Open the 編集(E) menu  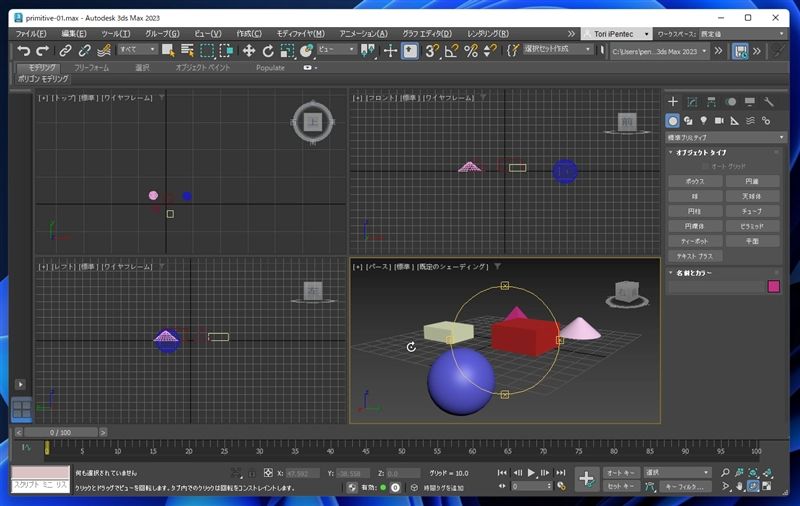74,34
